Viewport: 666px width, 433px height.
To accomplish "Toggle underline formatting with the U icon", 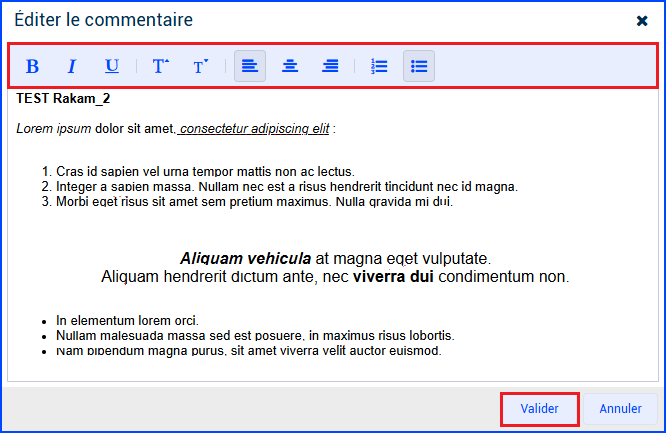I will tap(112, 66).
